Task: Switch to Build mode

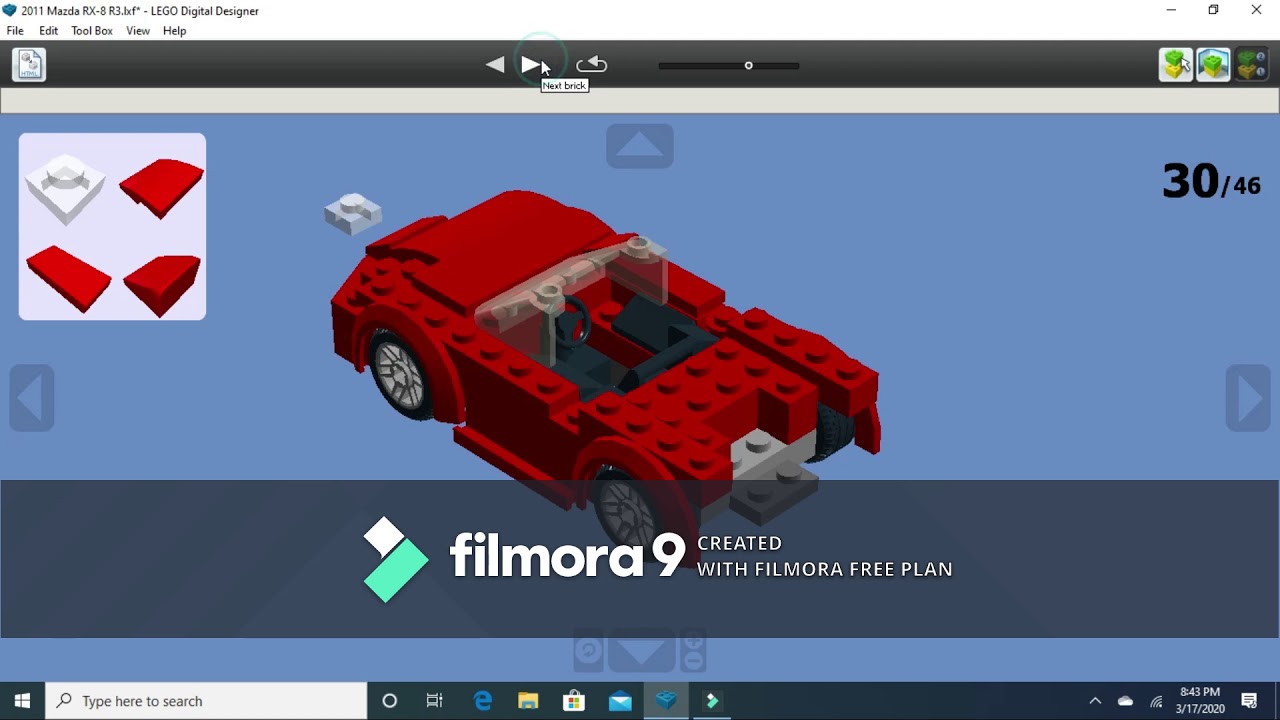Action: (1176, 65)
